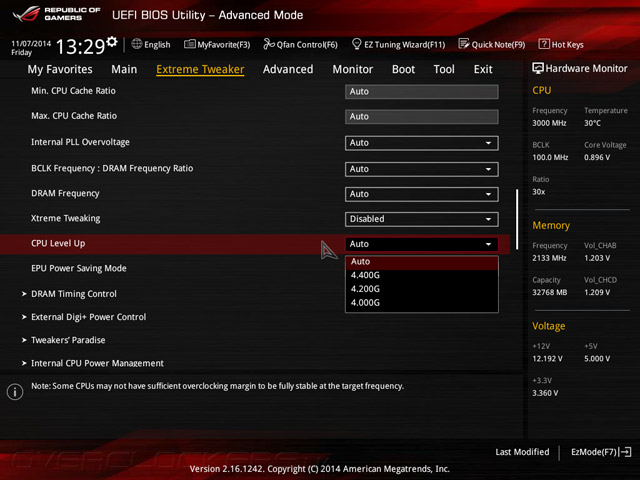This screenshot has width=640, height=480.
Task: Click the 11/07/2014 date
Action: (31, 43)
